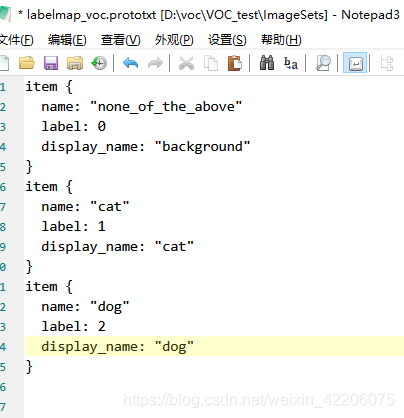The width and height of the screenshot is (404, 418).
Task: Open the 外观(P) menu
Action: [x=174, y=40]
